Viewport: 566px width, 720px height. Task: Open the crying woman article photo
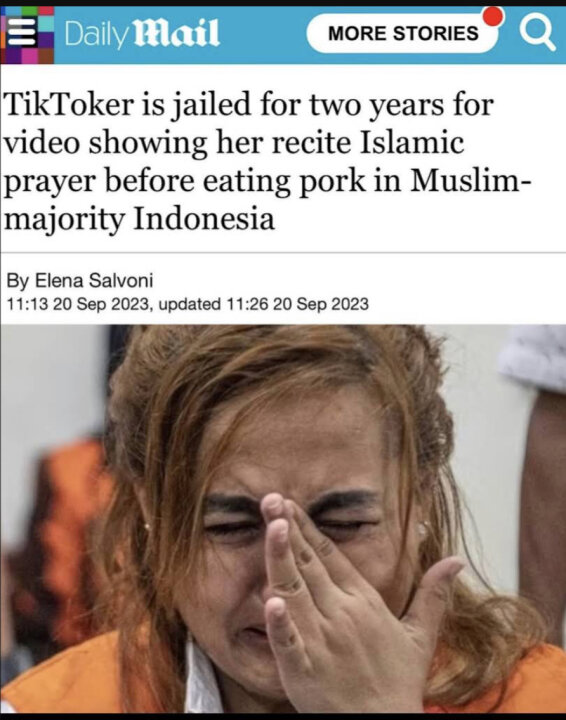pos(283,519)
